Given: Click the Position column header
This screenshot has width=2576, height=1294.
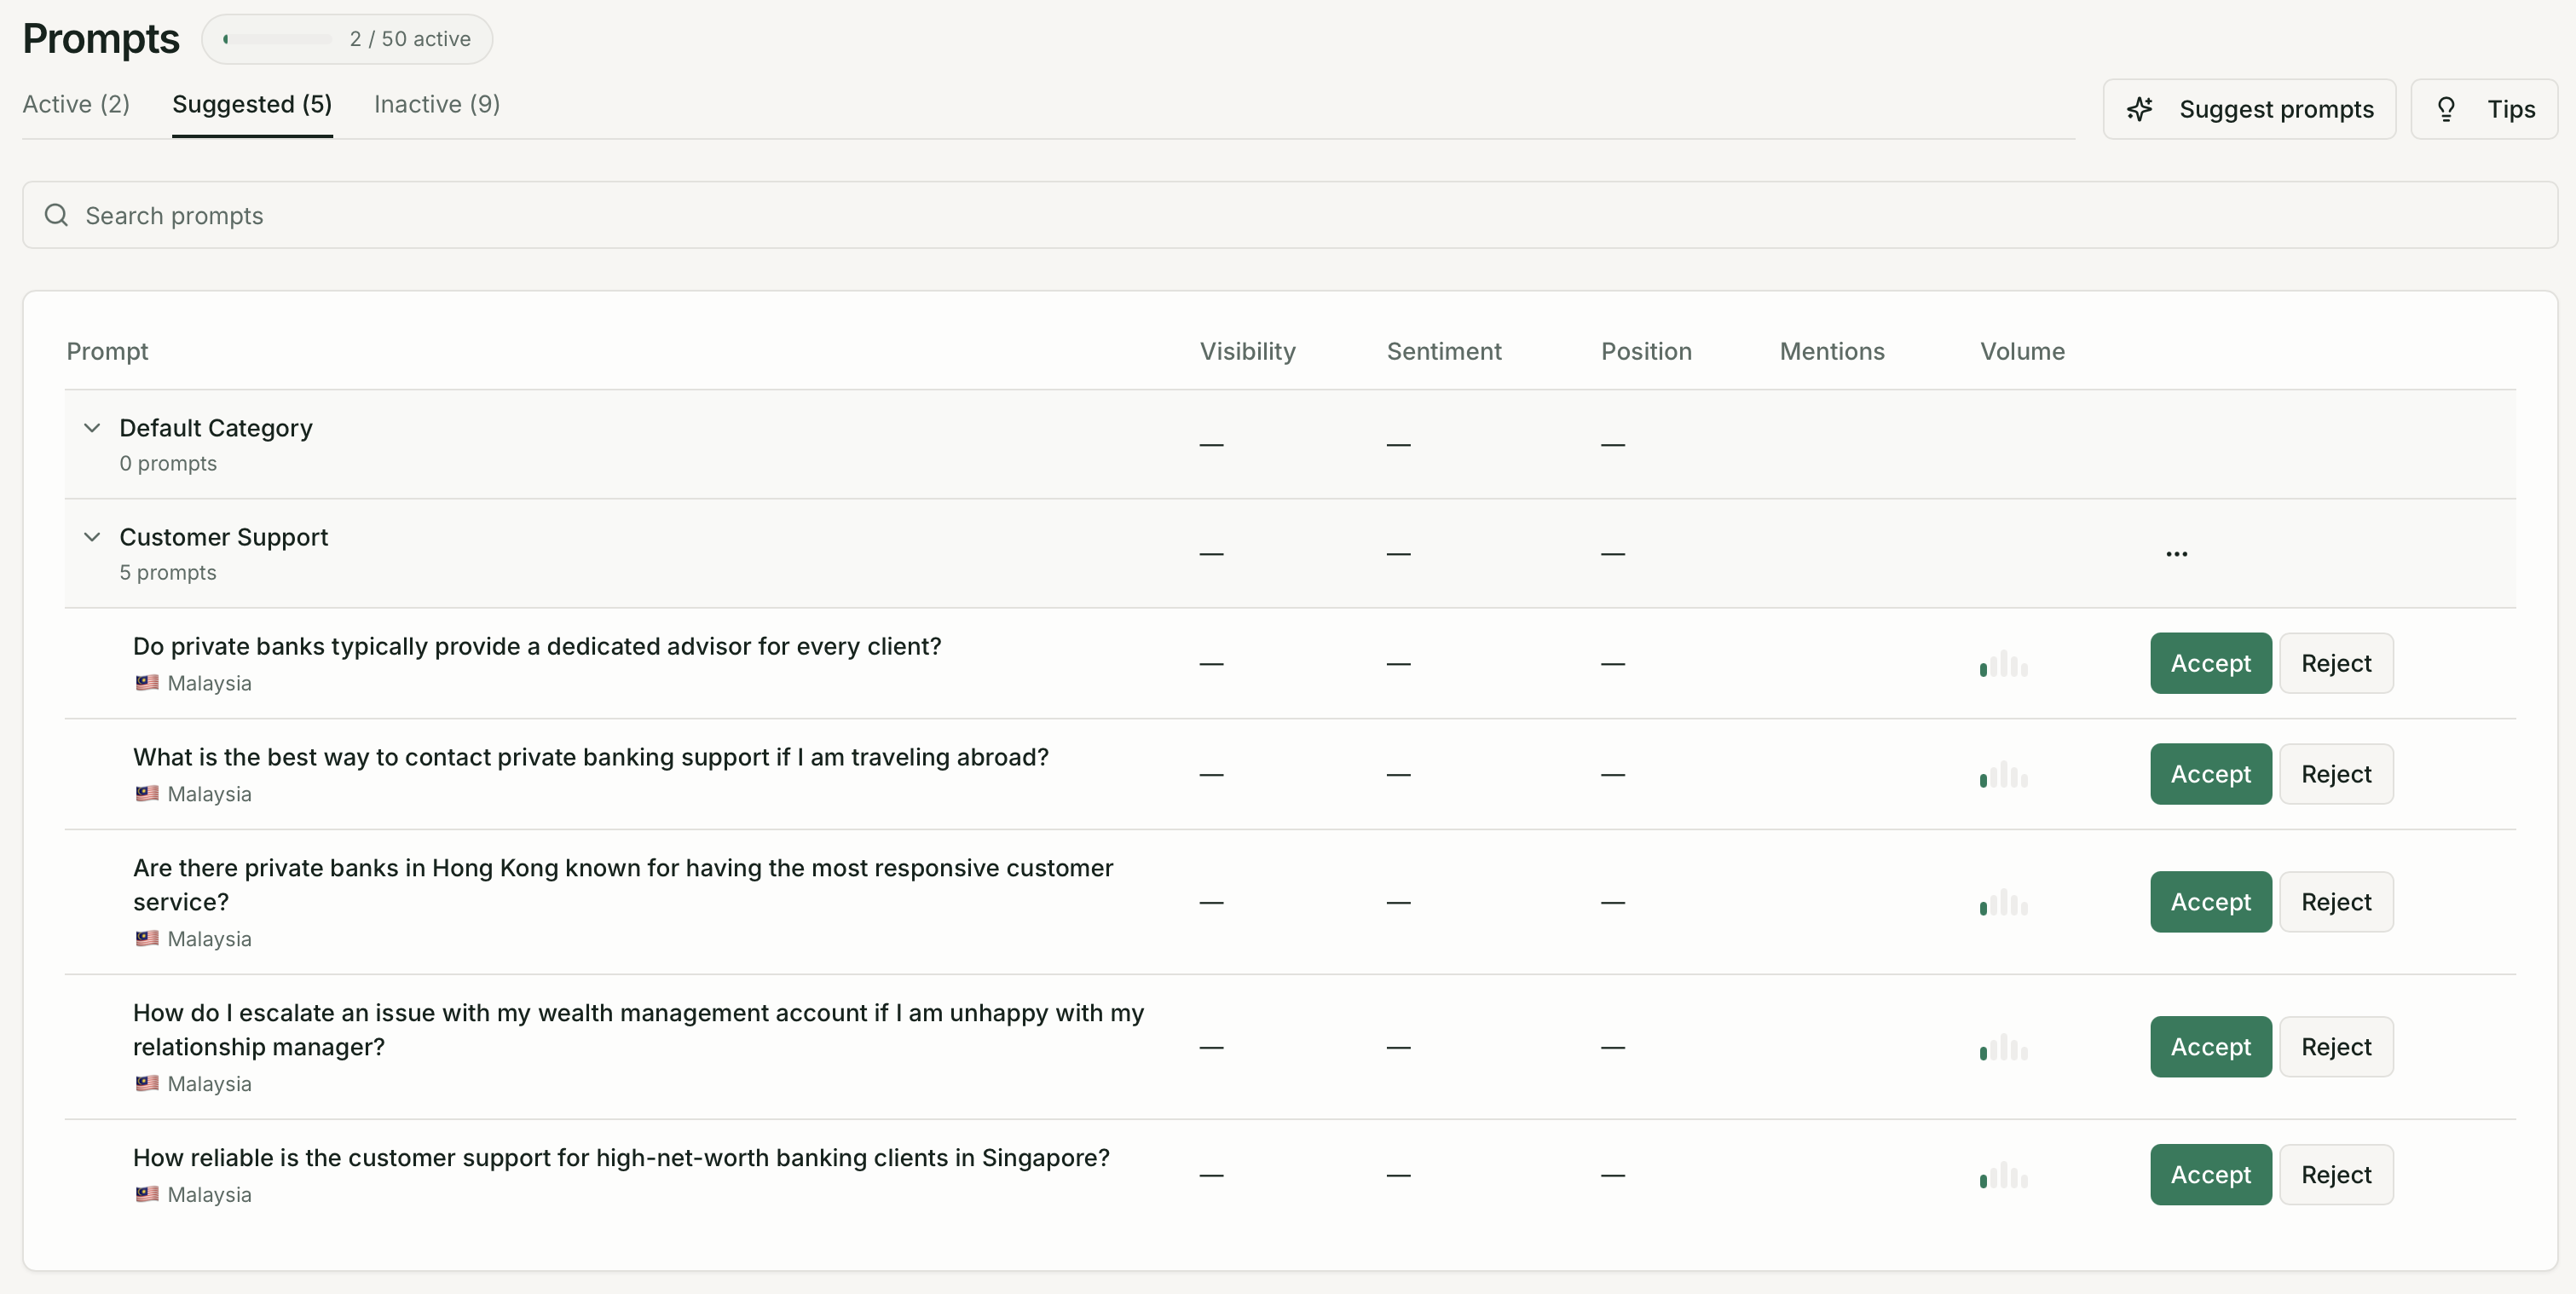Looking at the screenshot, I should point(1646,351).
